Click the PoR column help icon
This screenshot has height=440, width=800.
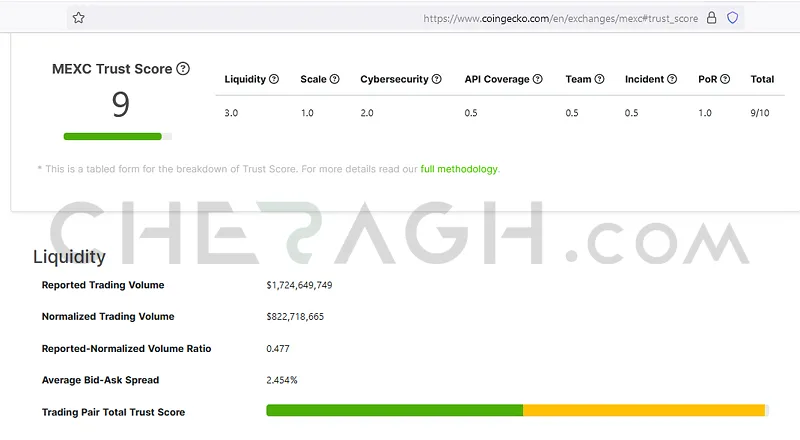725,79
